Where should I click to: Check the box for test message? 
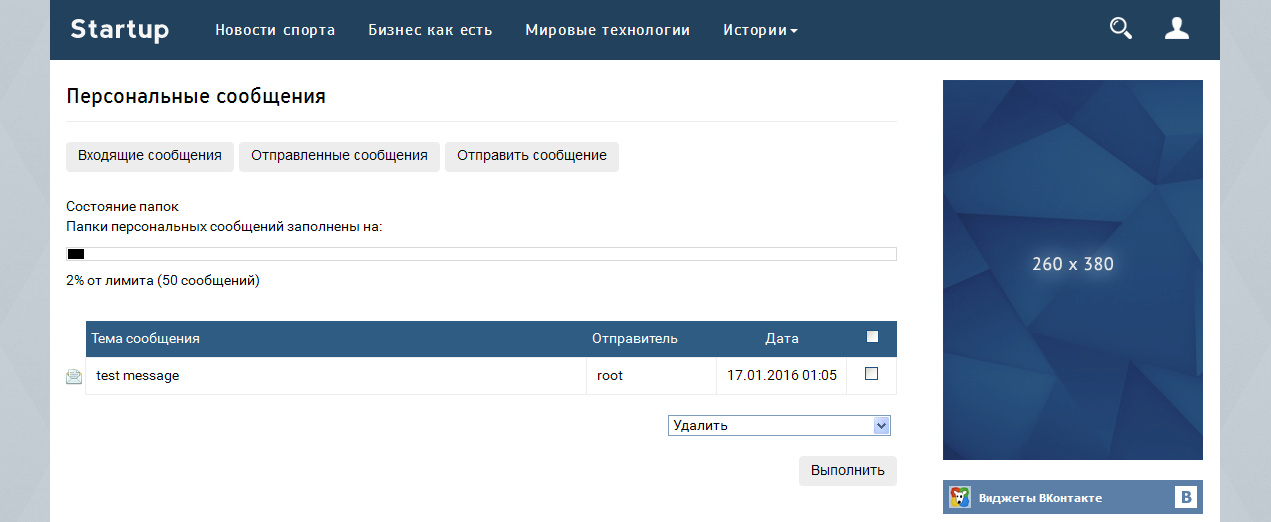tap(871, 374)
